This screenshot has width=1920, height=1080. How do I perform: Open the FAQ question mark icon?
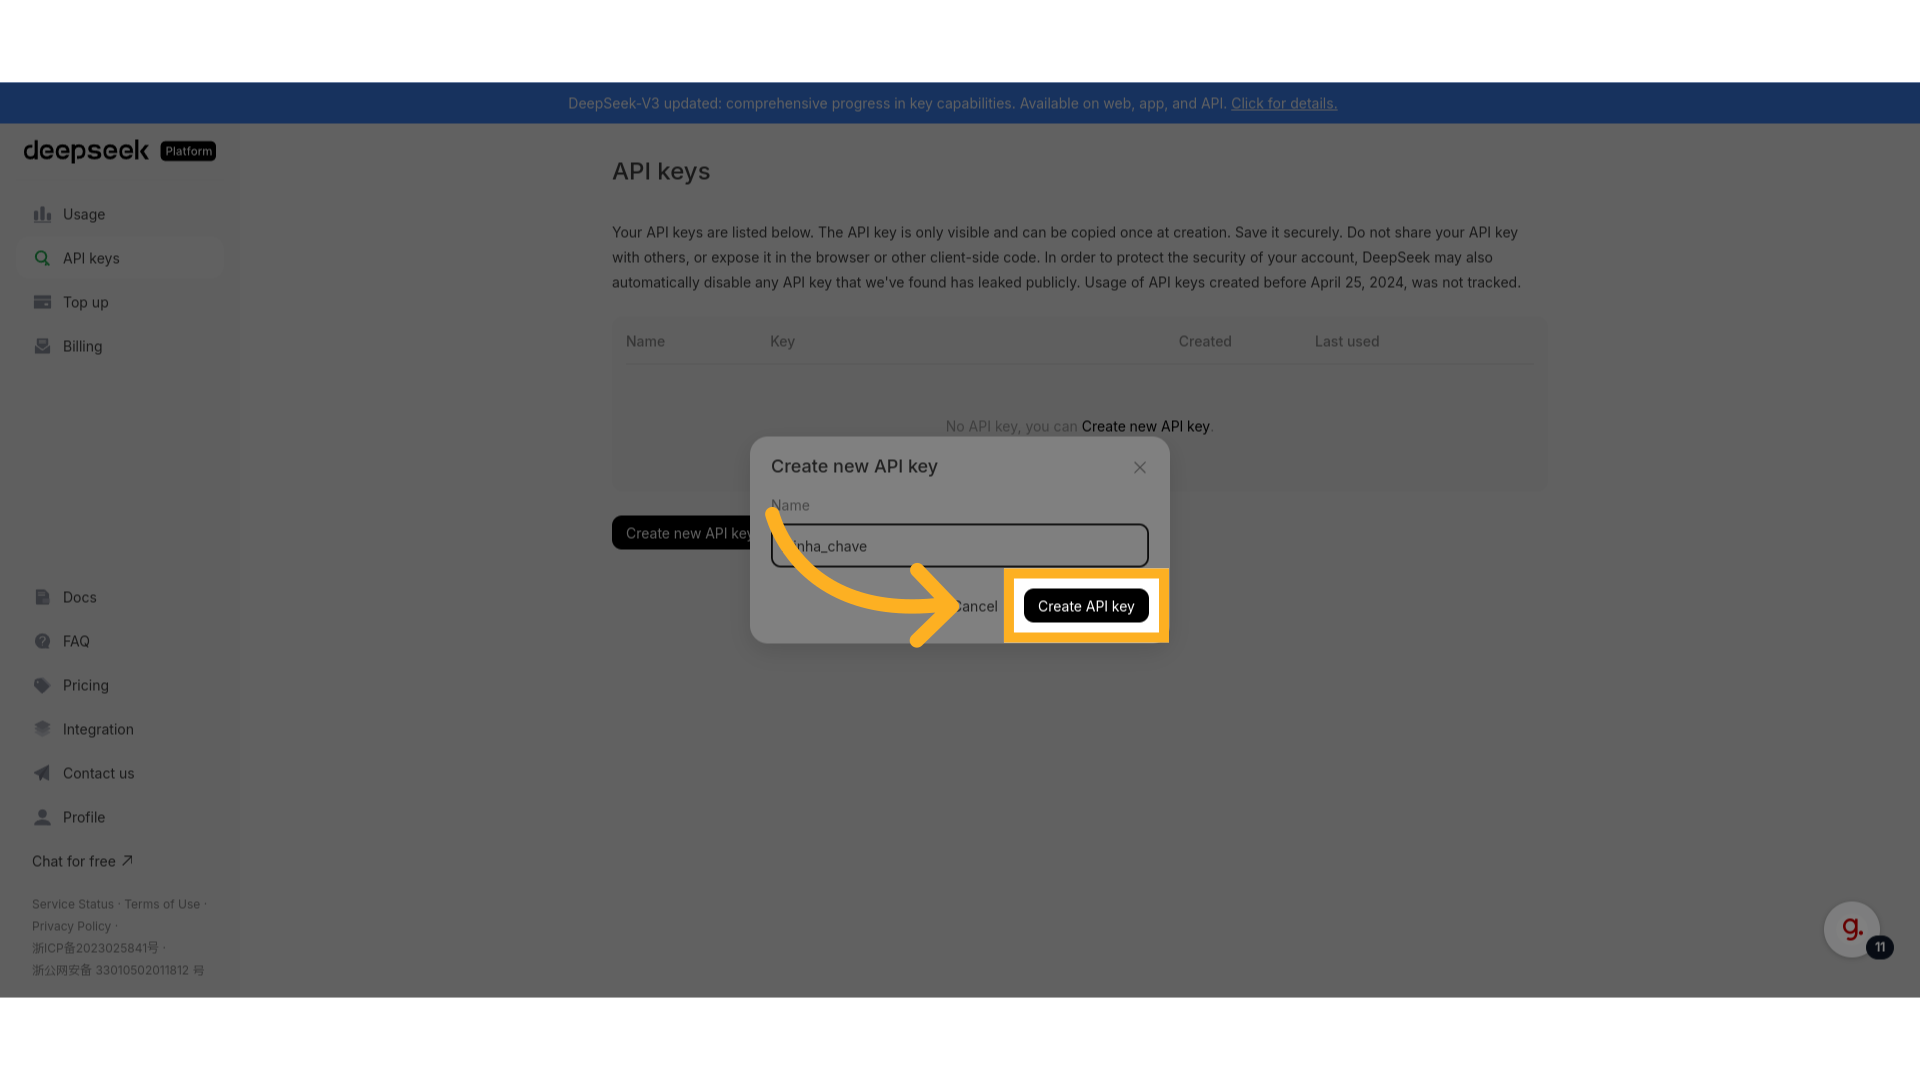(x=42, y=641)
